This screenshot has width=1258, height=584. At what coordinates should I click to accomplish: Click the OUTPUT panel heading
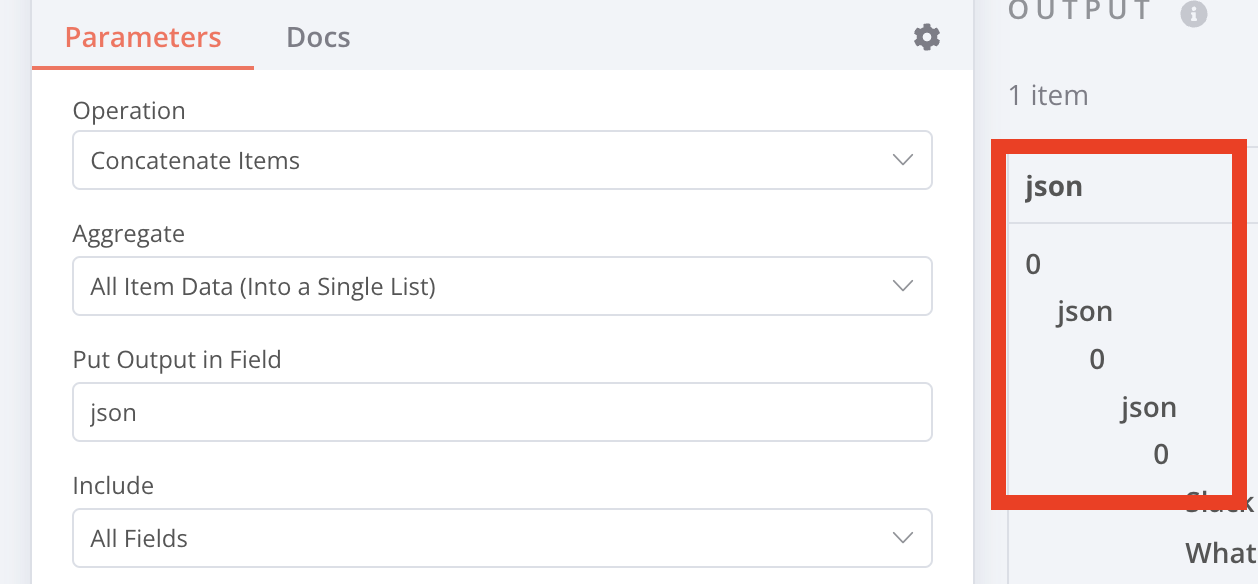click(1080, 11)
